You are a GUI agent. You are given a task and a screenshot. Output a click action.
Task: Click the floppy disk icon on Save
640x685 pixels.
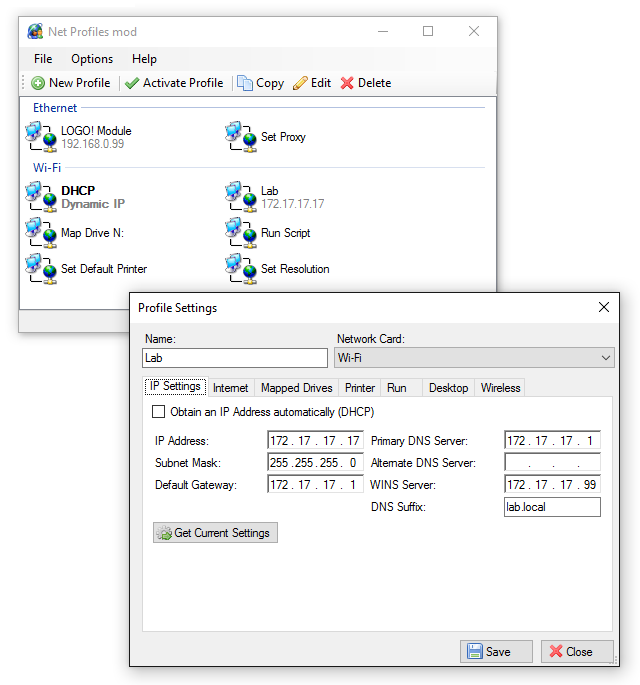[474, 651]
